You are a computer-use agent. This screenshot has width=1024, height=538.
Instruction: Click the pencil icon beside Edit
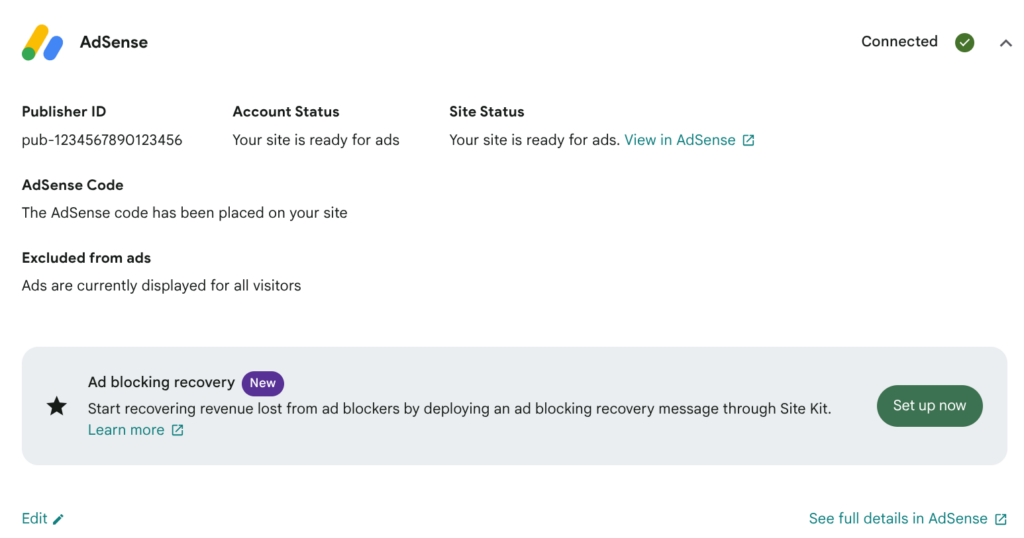point(58,520)
